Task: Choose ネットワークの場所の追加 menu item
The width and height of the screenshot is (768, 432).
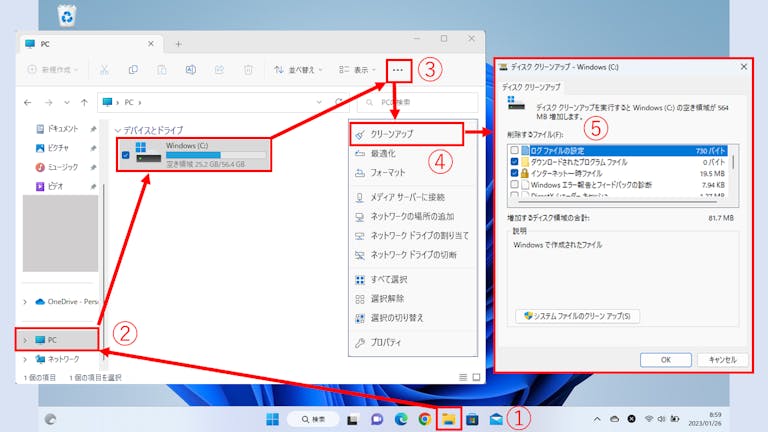Action: (x=413, y=216)
